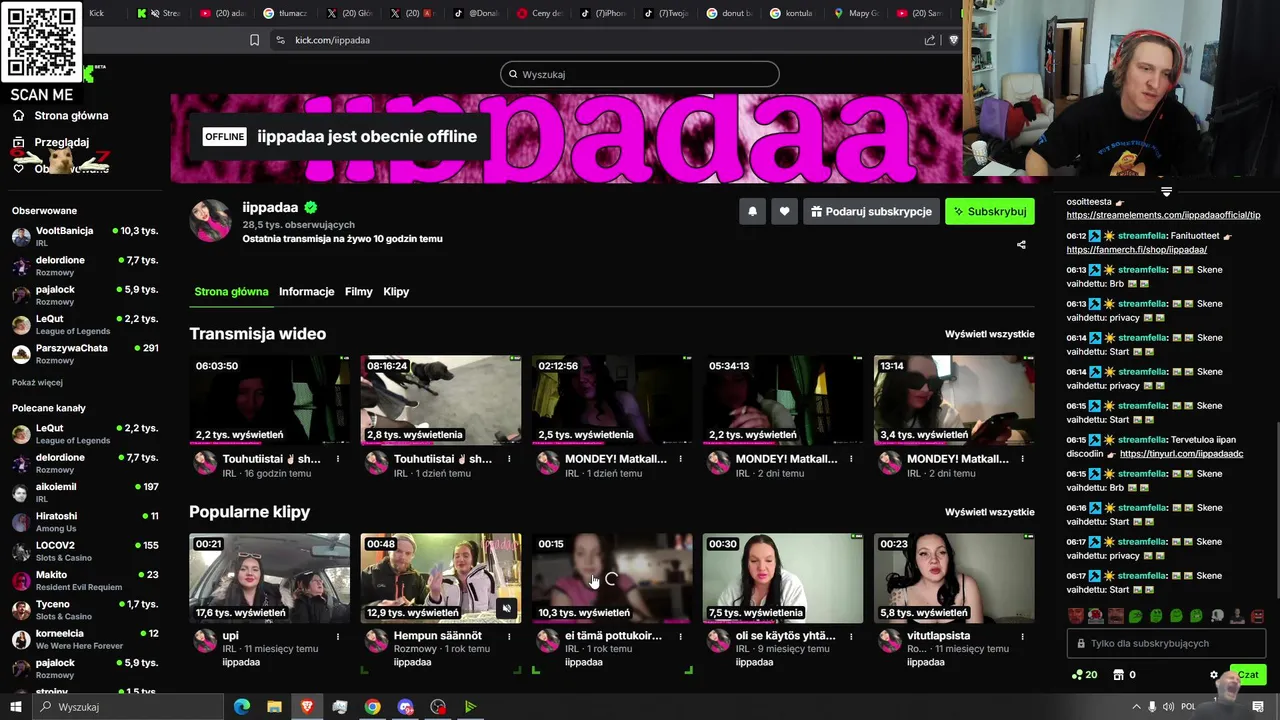Open options menu for the 08:16:24 video

(x=509, y=459)
